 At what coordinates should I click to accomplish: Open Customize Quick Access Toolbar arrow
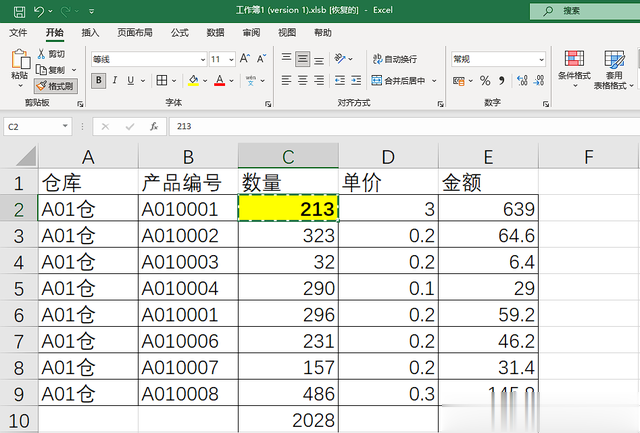(x=91, y=11)
